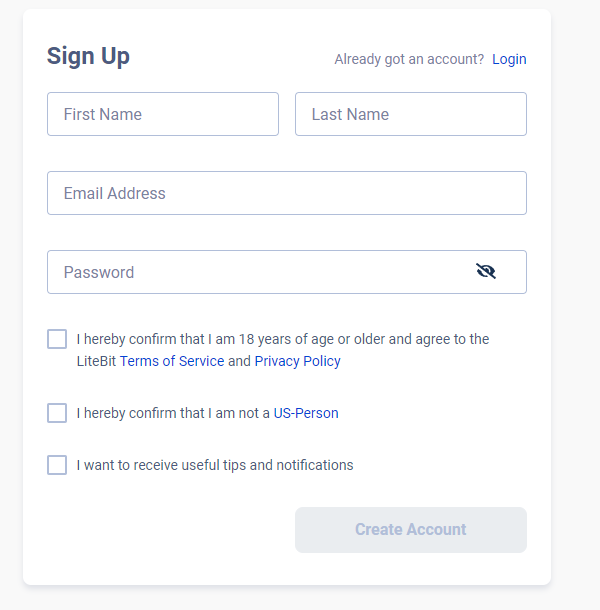Click into the Last Name field
Image resolution: width=600 pixels, height=610 pixels.
[x=411, y=114]
